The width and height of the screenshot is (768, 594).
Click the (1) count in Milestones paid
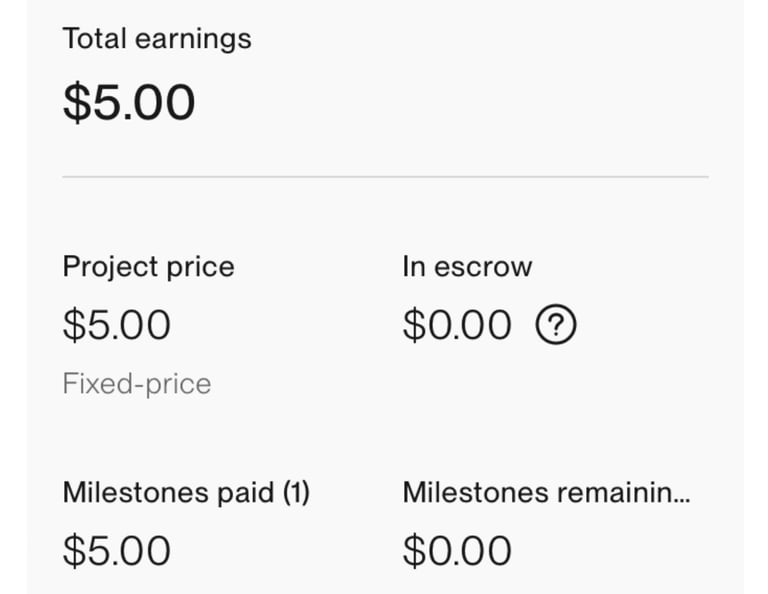pos(296,492)
